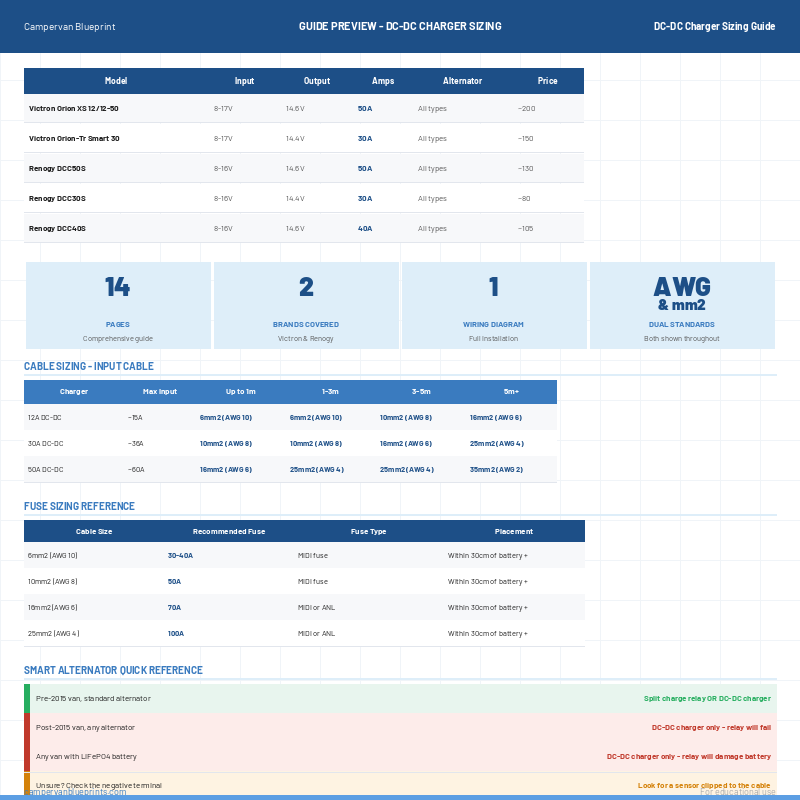Open the campervanblueprints.com footer link
This screenshot has height=800, width=800.
click(76, 791)
